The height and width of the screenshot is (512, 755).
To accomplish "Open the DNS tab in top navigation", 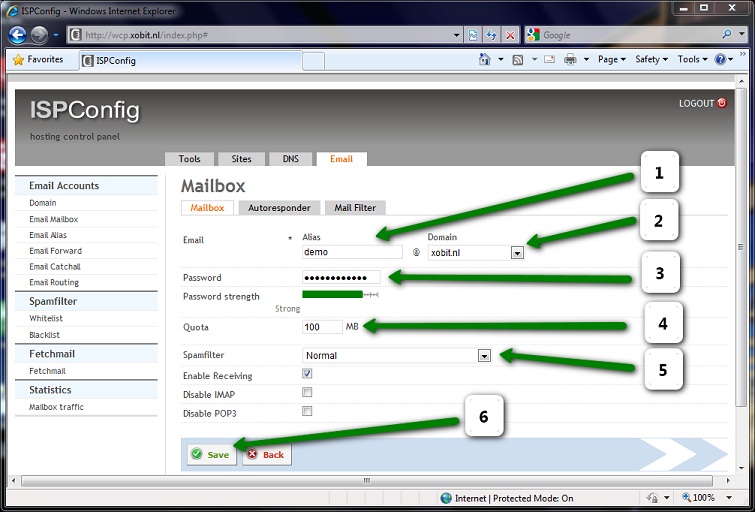I will (290, 159).
